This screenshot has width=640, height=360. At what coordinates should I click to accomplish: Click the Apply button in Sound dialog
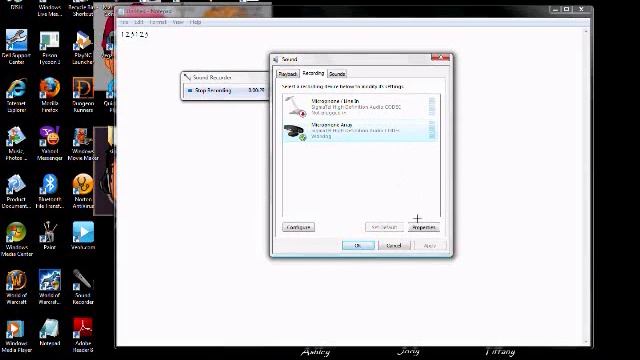click(x=430, y=245)
